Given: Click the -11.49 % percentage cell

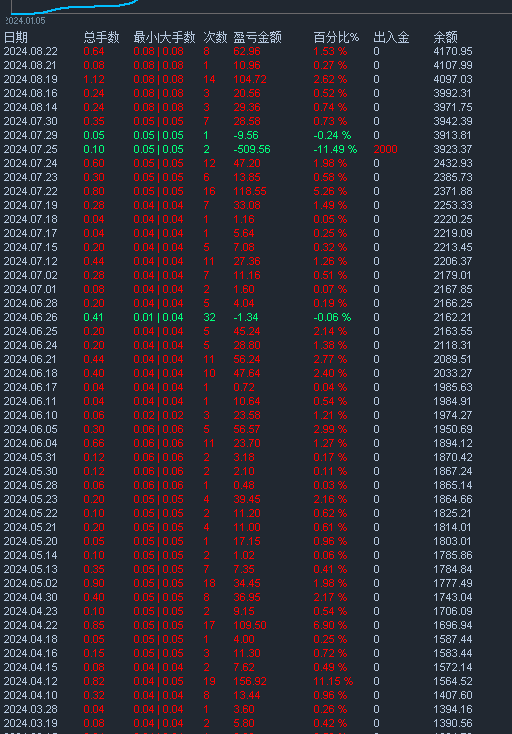Looking at the screenshot, I should (x=335, y=149).
